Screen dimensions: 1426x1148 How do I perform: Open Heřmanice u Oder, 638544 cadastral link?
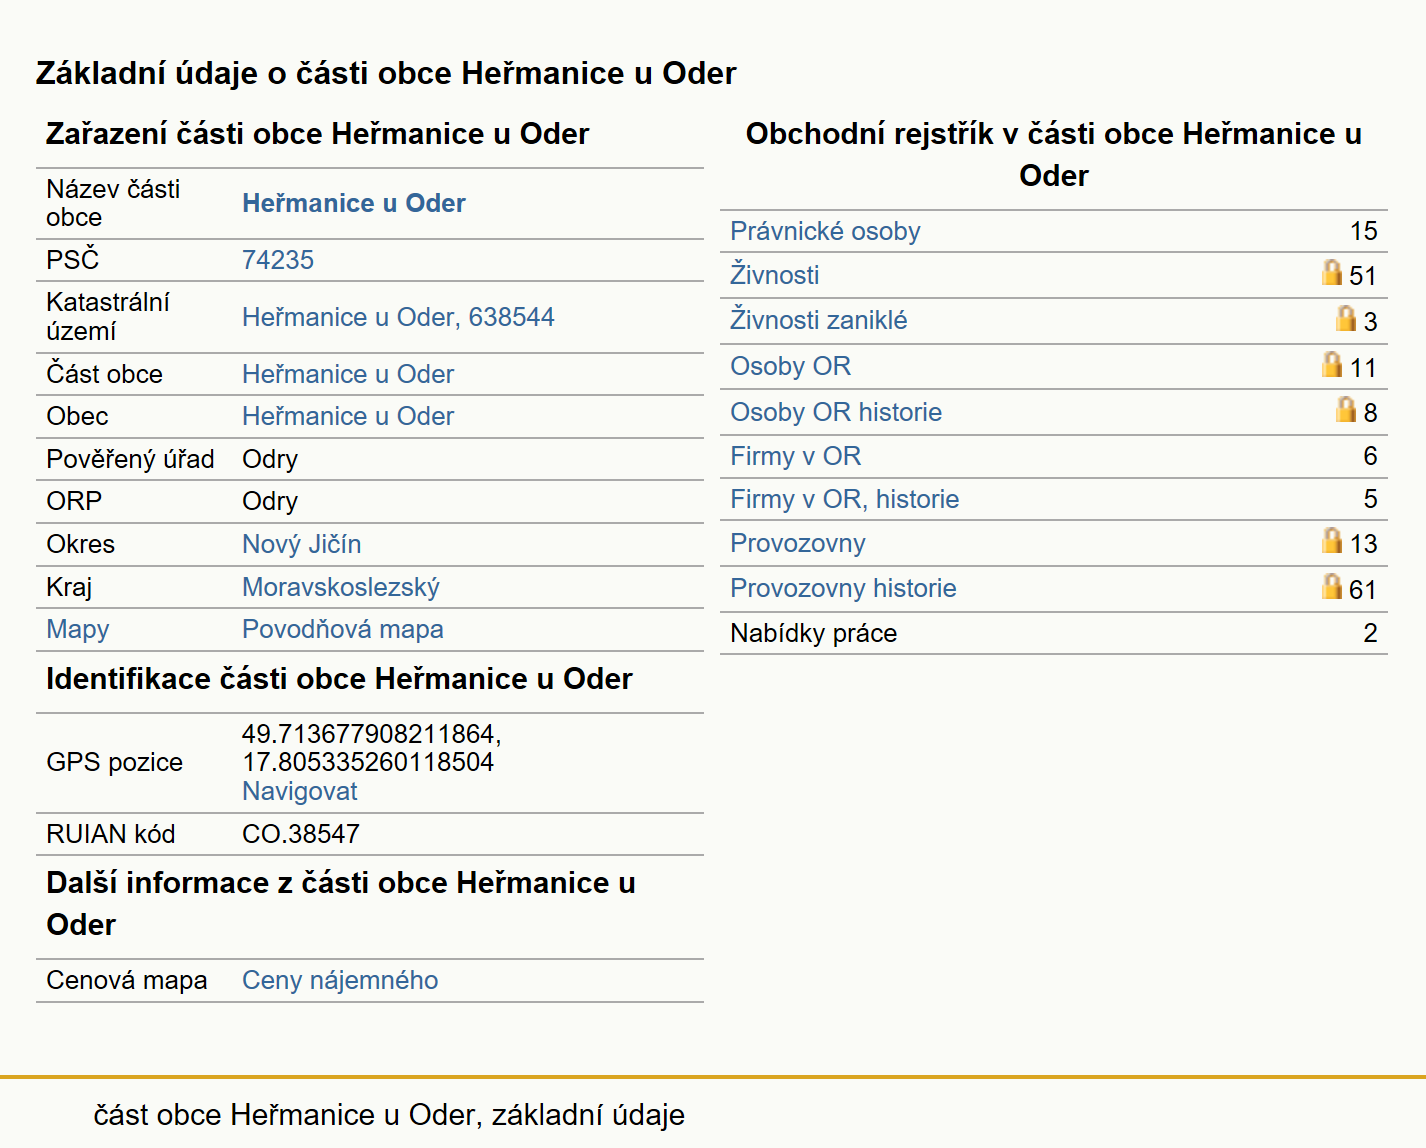pyautogui.click(x=398, y=317)
